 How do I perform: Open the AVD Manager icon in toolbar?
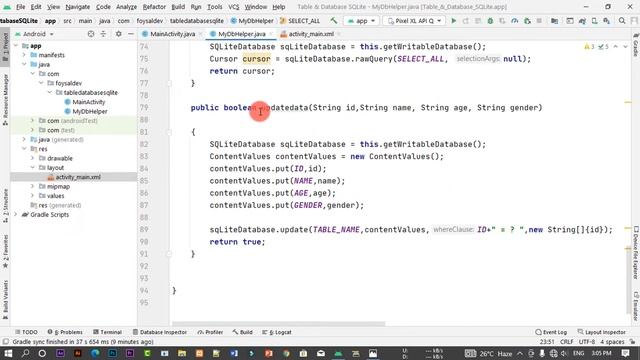coord(594,21)
